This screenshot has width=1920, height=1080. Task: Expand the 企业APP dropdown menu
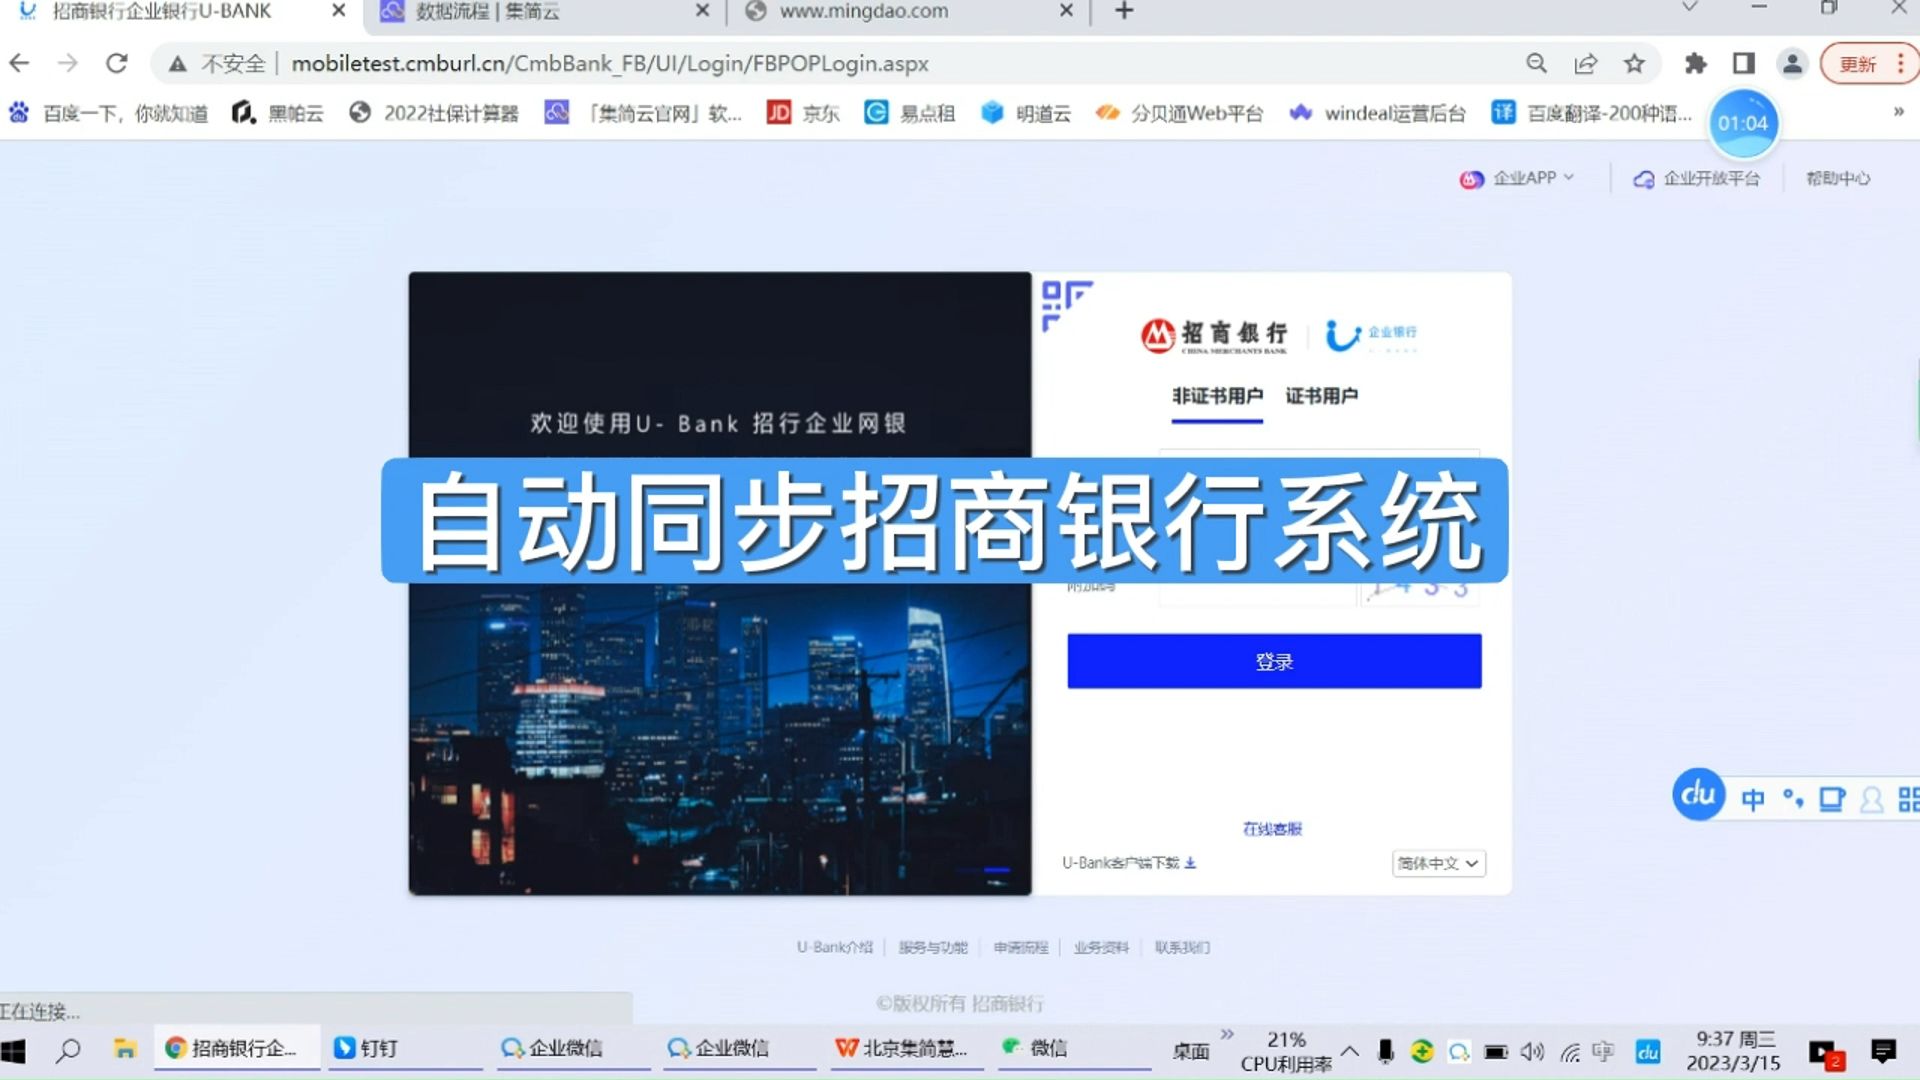coord(1517,178)
